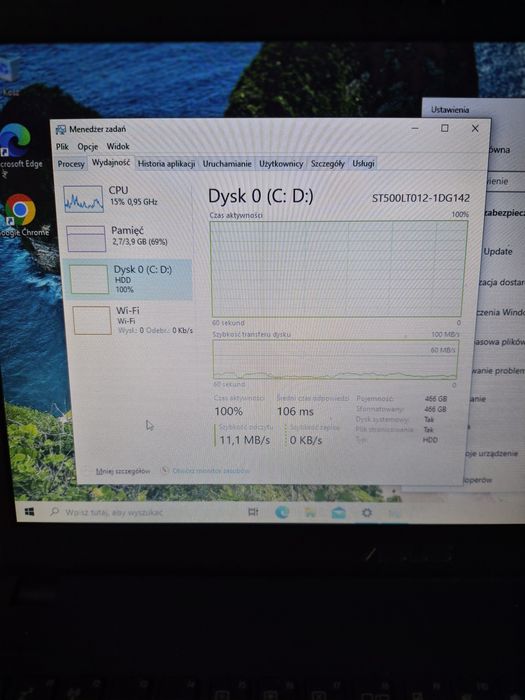The height and width of the screenshot is (700, 525).
Task: Click the 100 MB/s graph scale label
Action: [x=445, y=334]
